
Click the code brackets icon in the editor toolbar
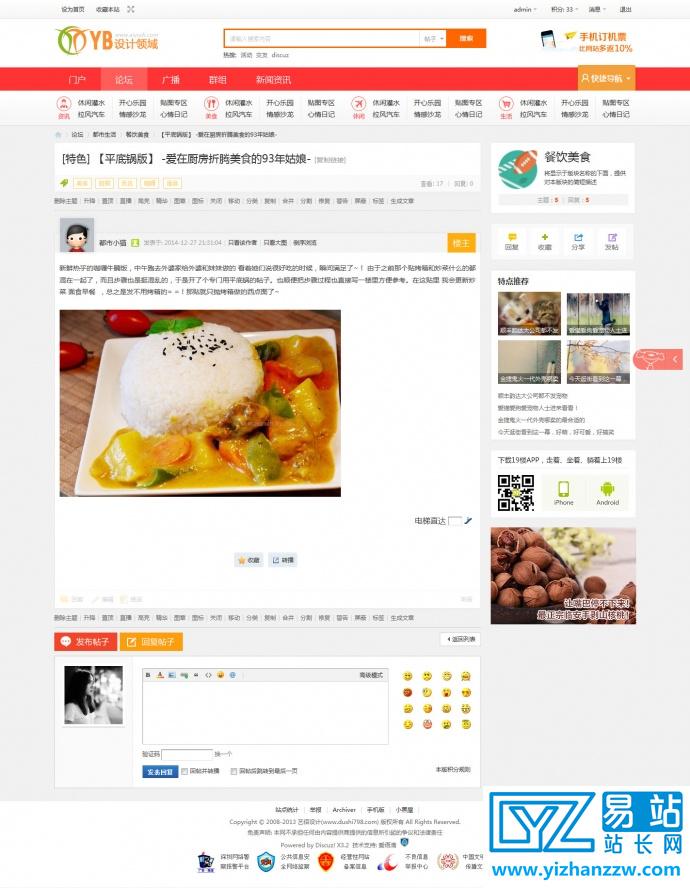(208, 675)
